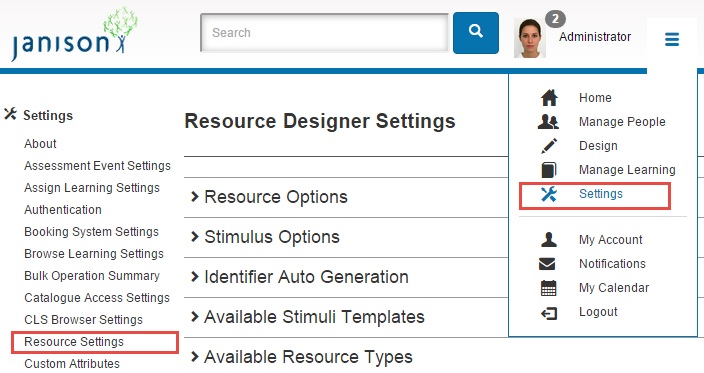Select Settings in the dropdown menu
This screenshot has width=704, height=373.
pos(601,194)
